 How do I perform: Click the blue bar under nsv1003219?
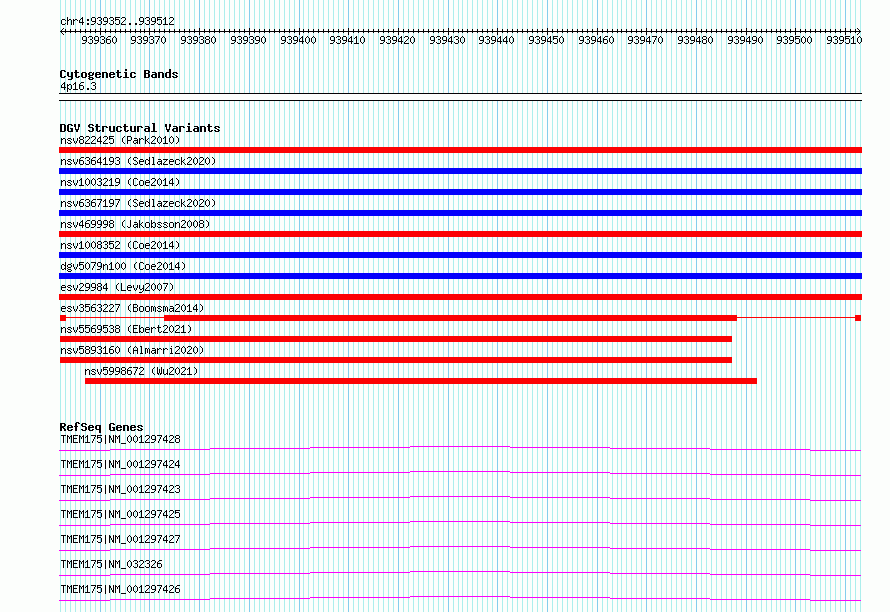(x=460, y=192)
